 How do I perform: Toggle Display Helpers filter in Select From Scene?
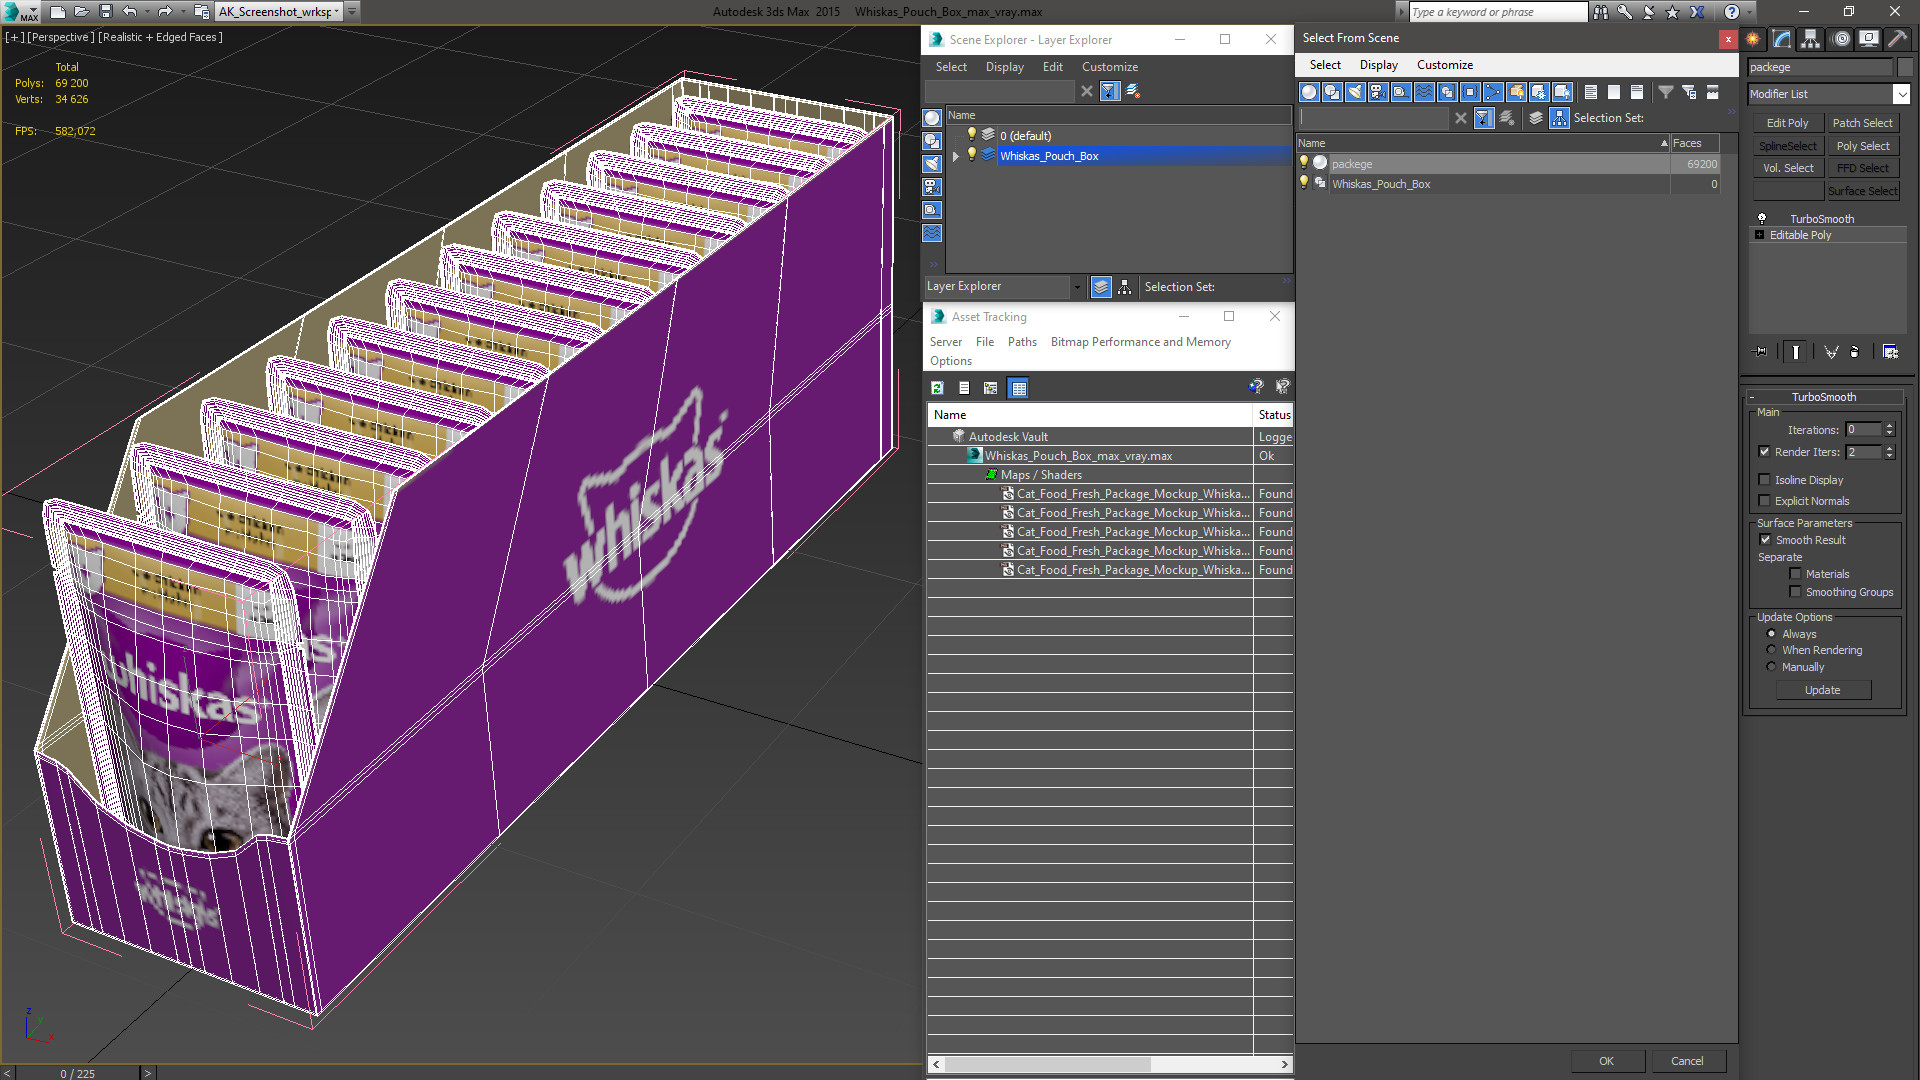click(1401, 92)
